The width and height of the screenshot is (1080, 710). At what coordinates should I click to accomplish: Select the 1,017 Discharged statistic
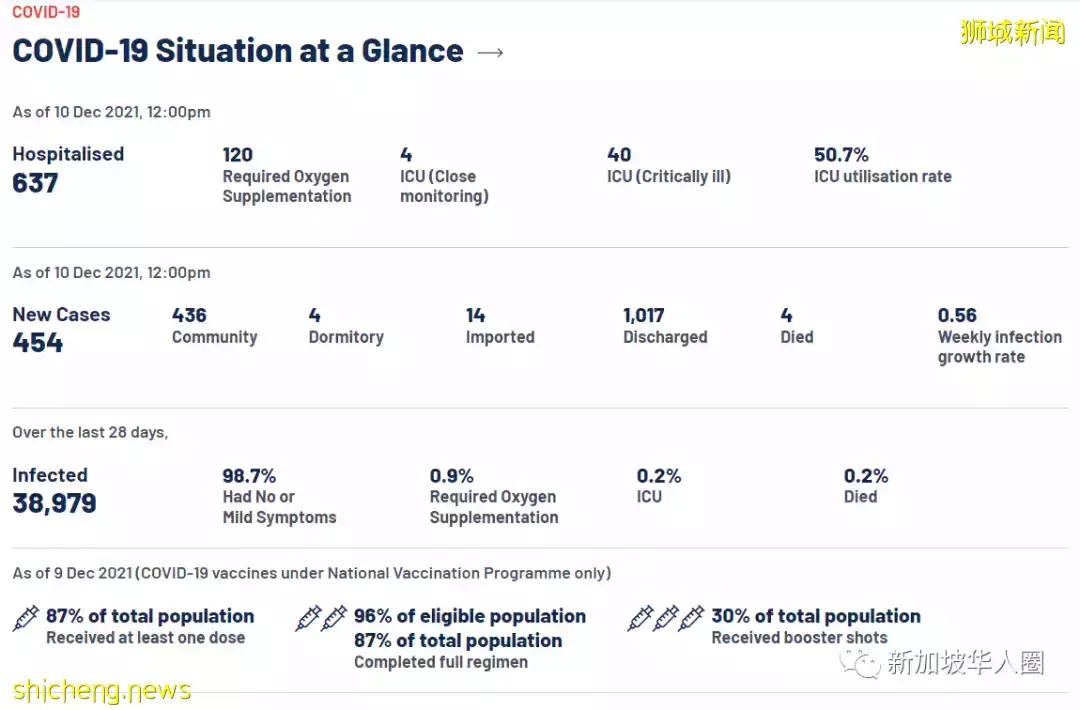tap(644, 315)
